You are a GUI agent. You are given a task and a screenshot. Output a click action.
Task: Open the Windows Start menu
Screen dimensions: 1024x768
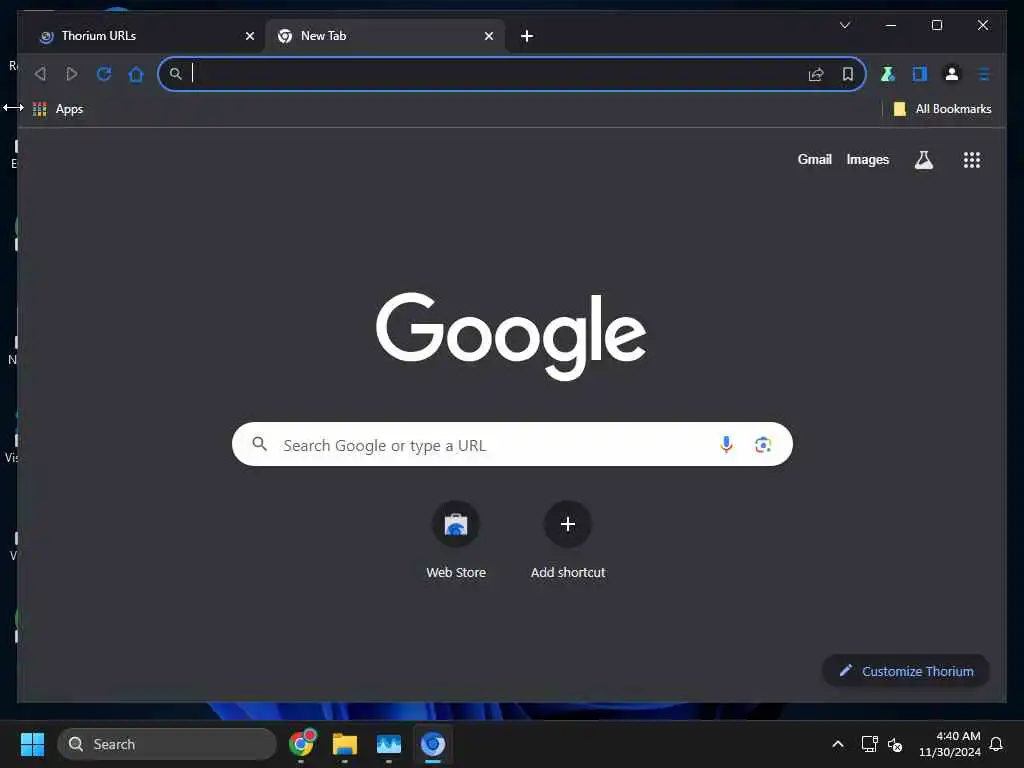pos(32,744)
